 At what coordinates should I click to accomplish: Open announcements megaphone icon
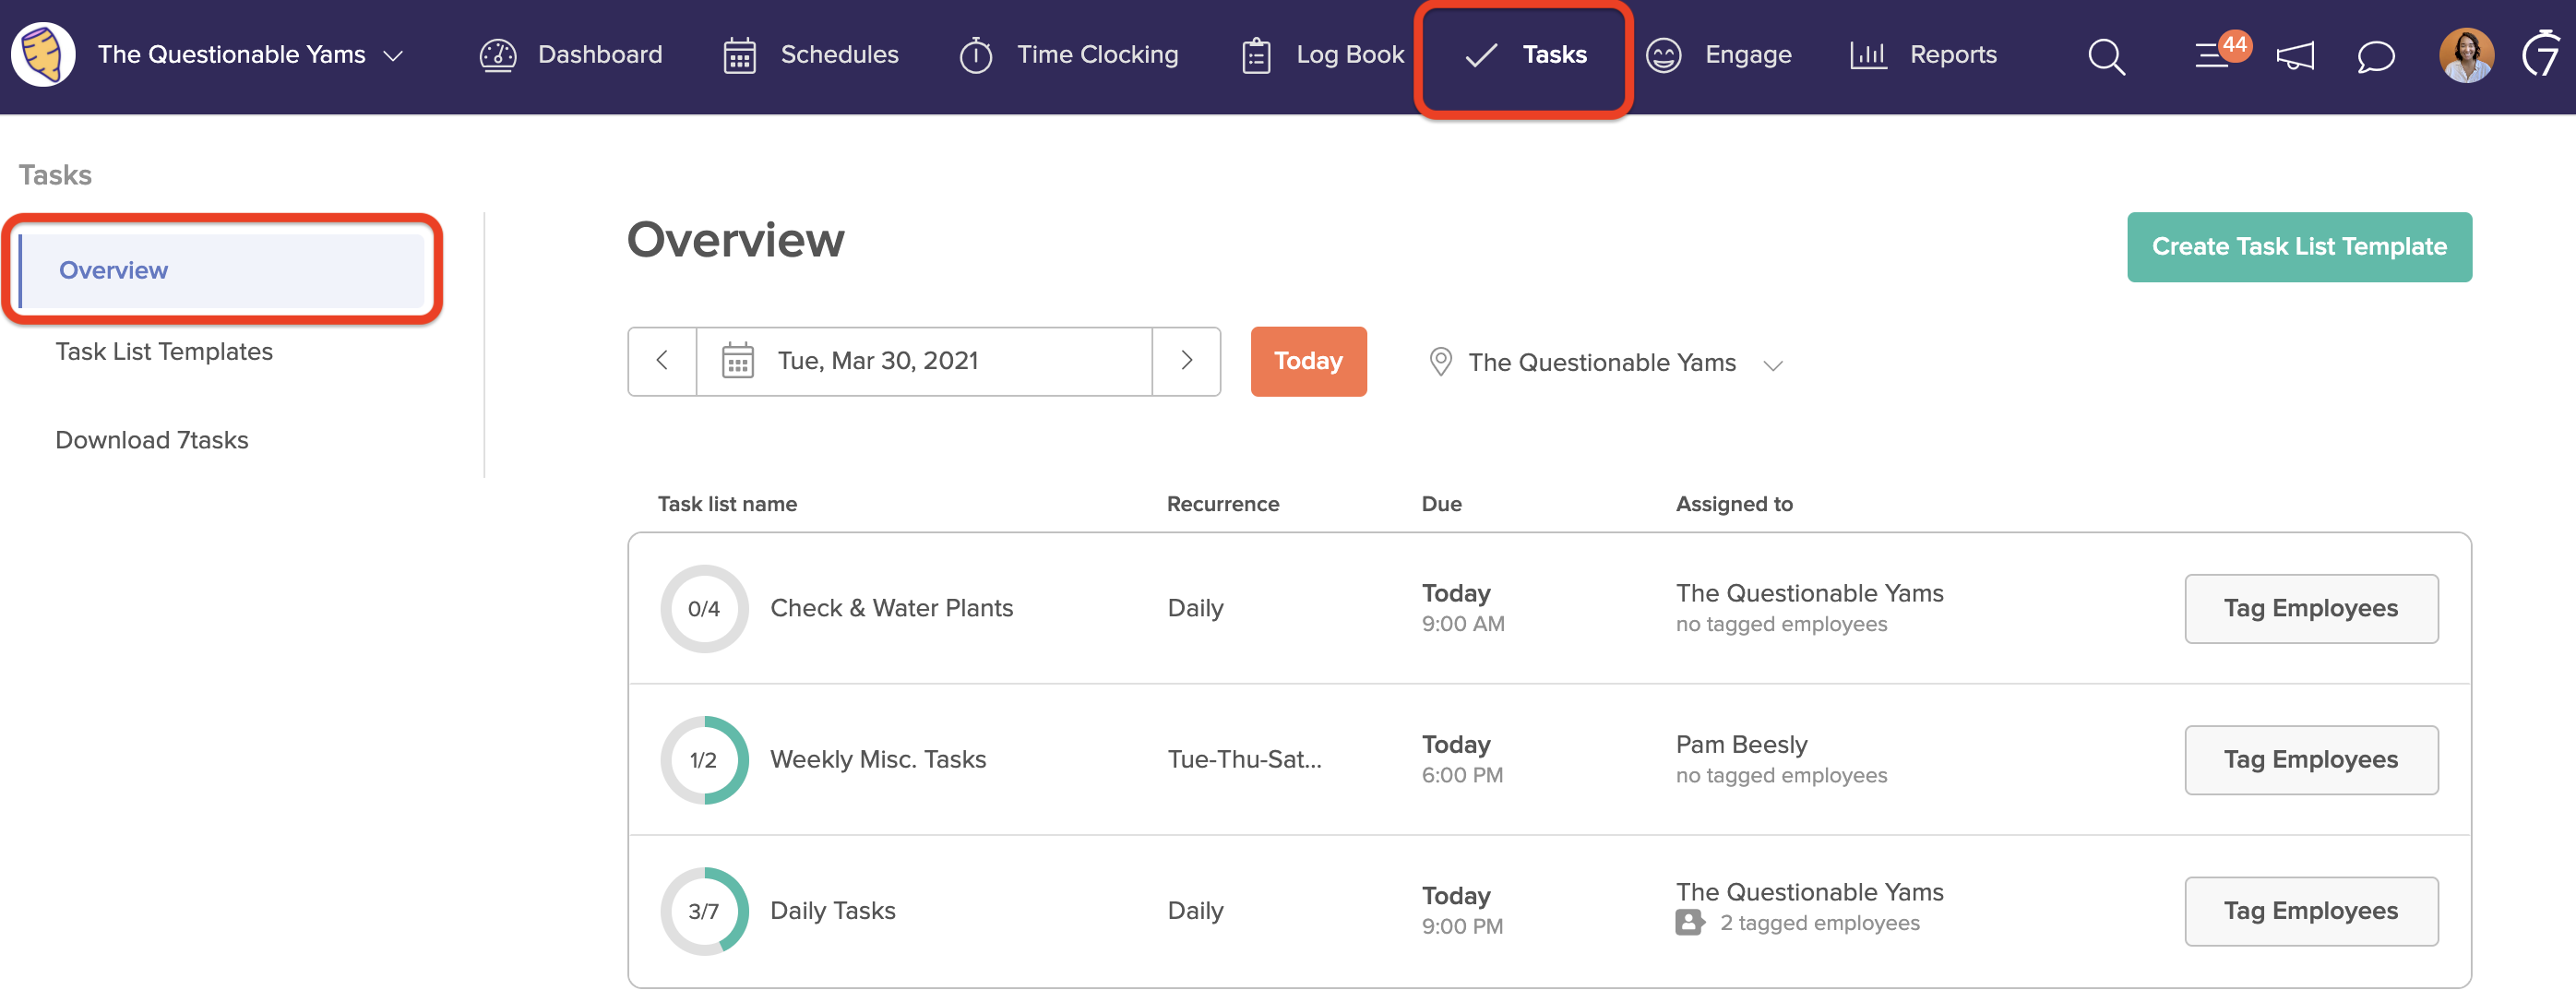coord(2295,56)
